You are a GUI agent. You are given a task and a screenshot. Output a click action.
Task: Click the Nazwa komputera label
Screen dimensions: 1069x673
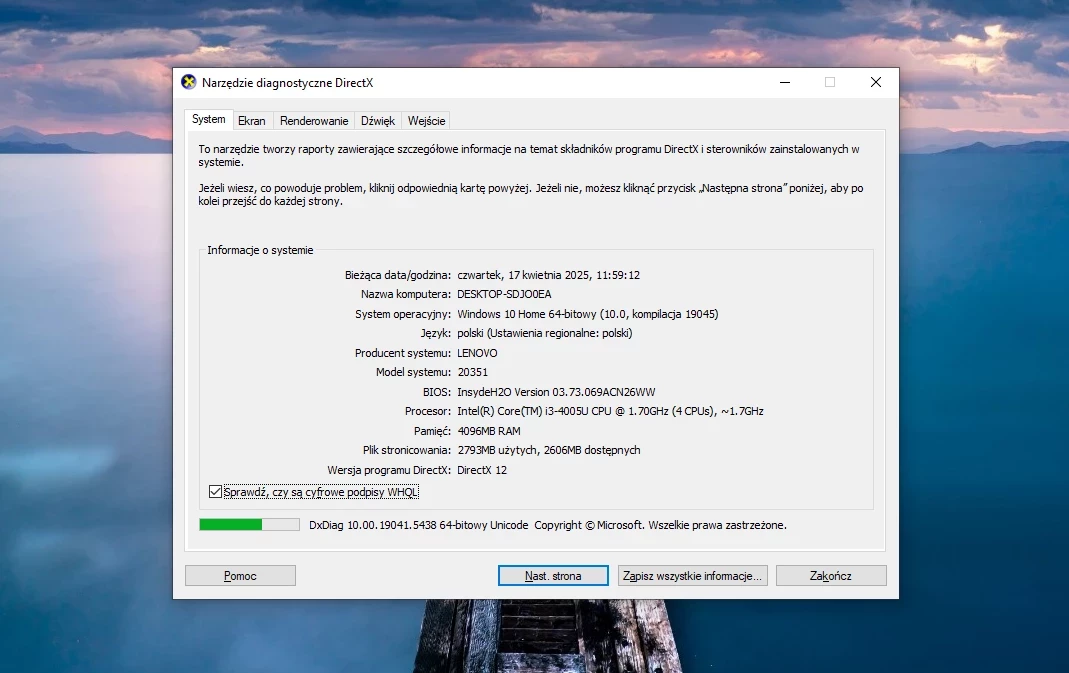[x=406, y=295]
